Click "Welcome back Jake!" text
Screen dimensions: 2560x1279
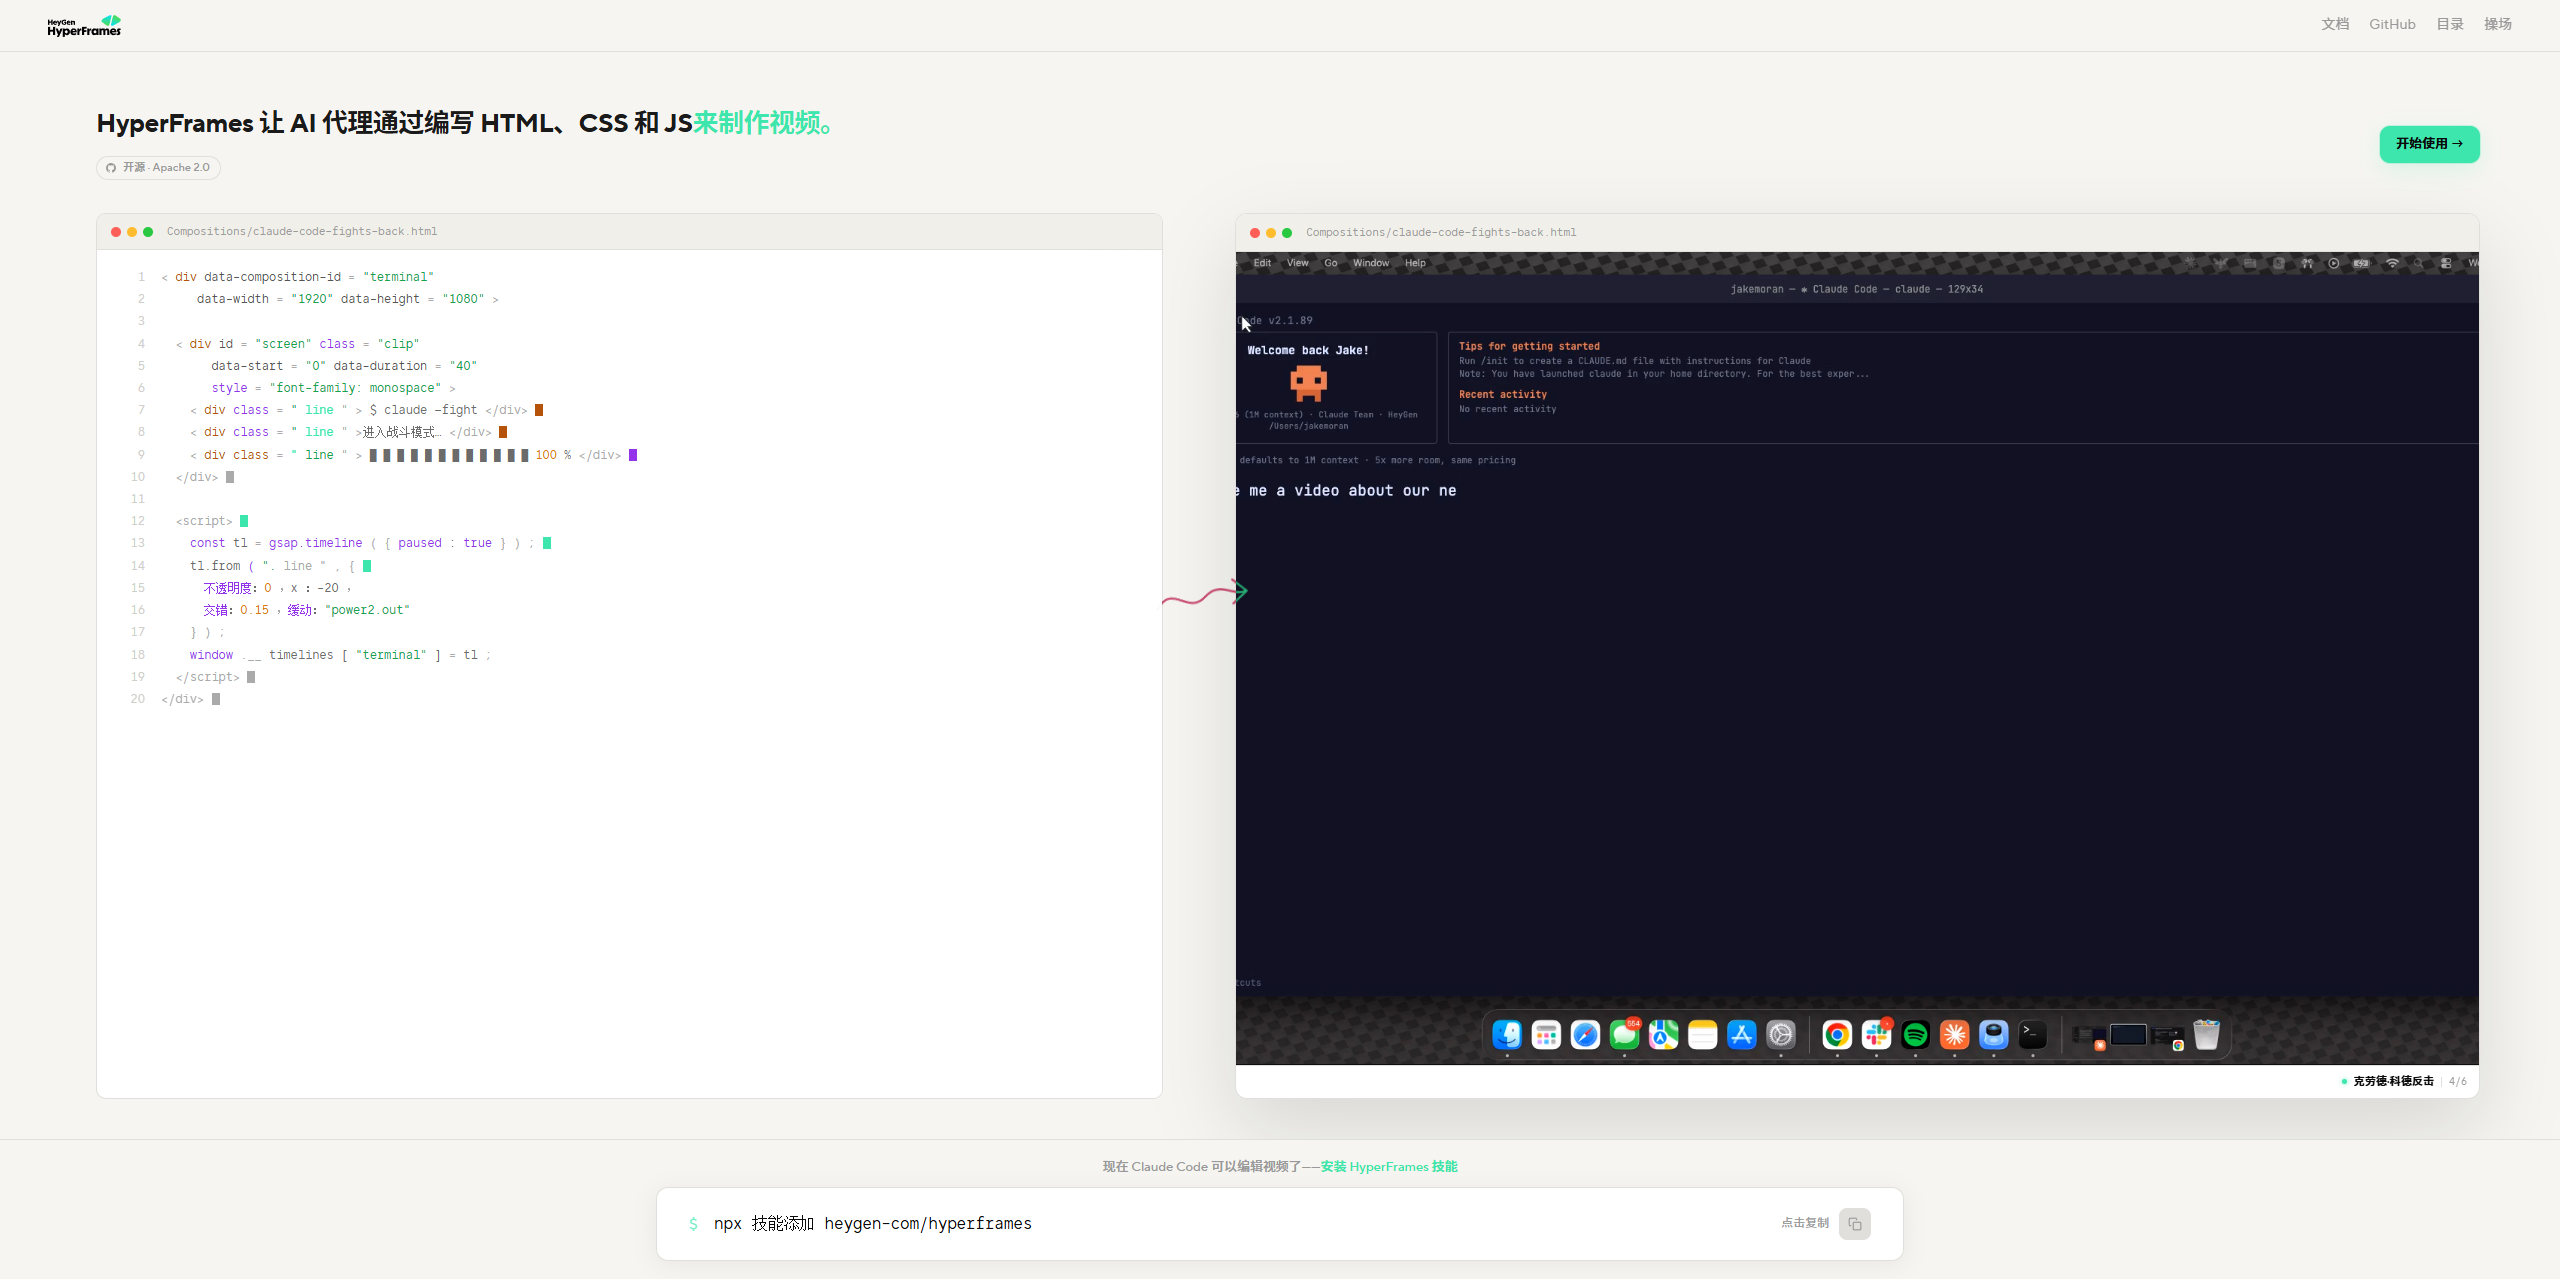click(x=1308, y=350)
